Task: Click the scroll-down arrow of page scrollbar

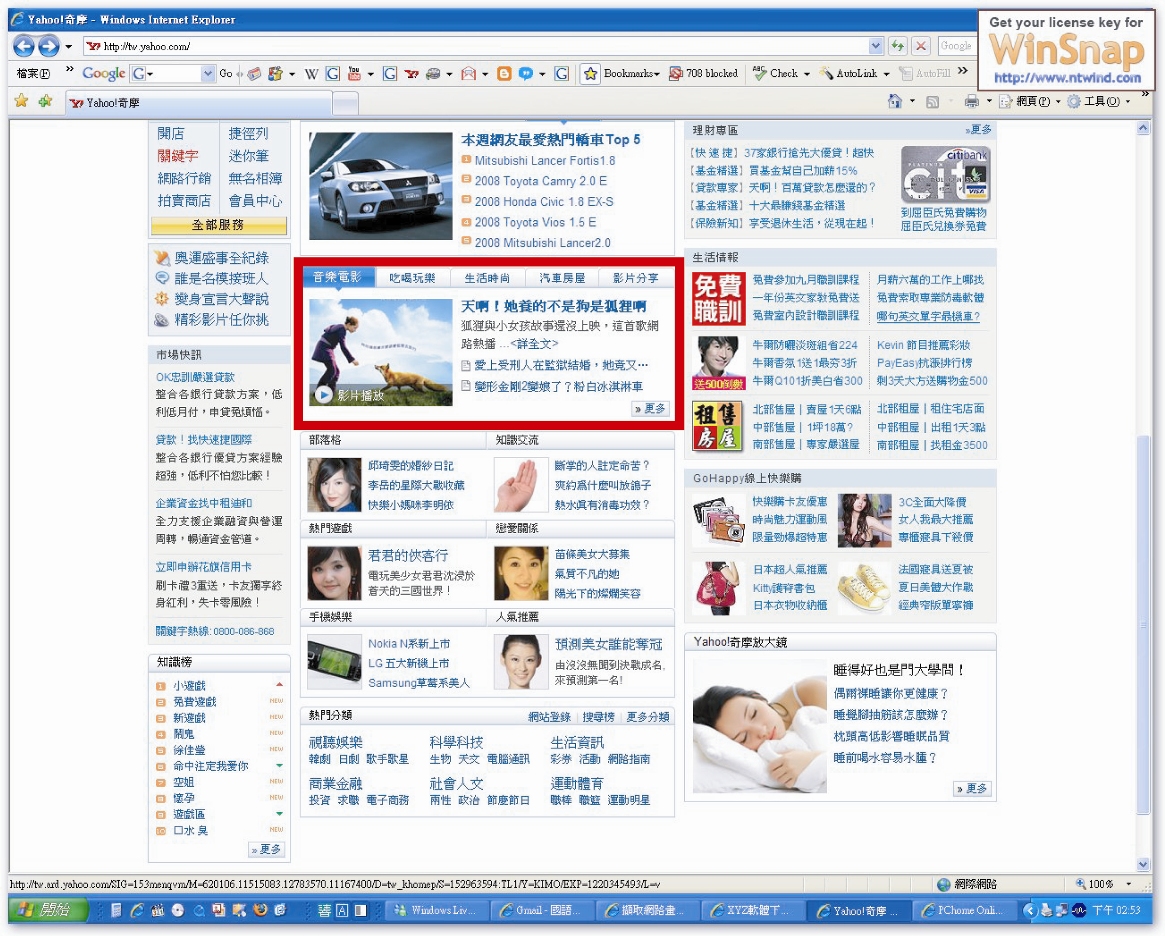Action: pyautogui.click(x=1143, y=864)
